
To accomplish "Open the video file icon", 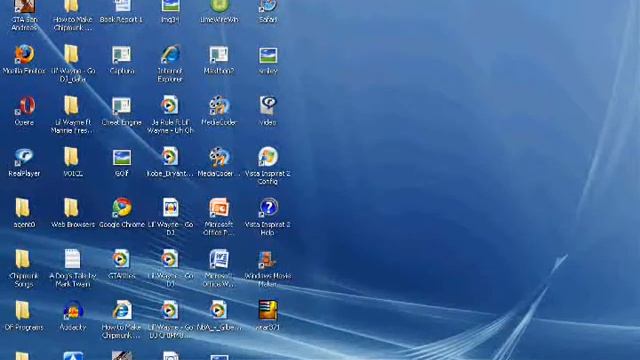I will (268, 106).
